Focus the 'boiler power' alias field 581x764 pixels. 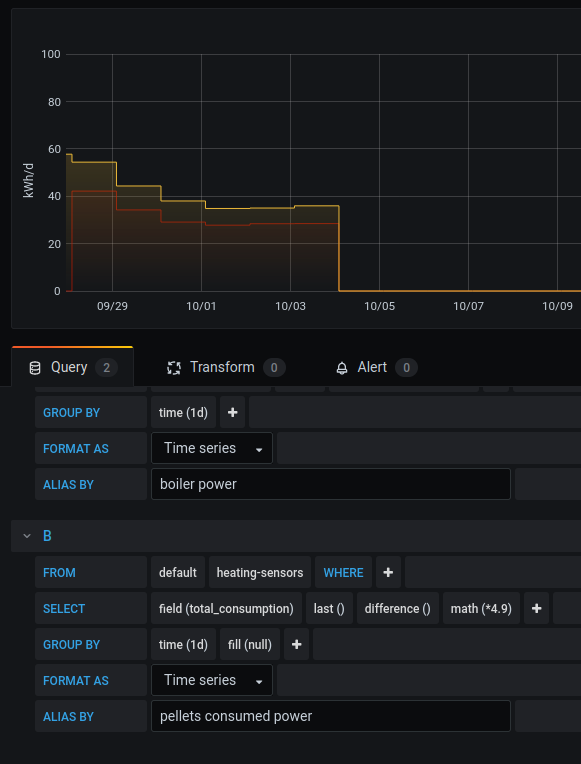[331, 484]
